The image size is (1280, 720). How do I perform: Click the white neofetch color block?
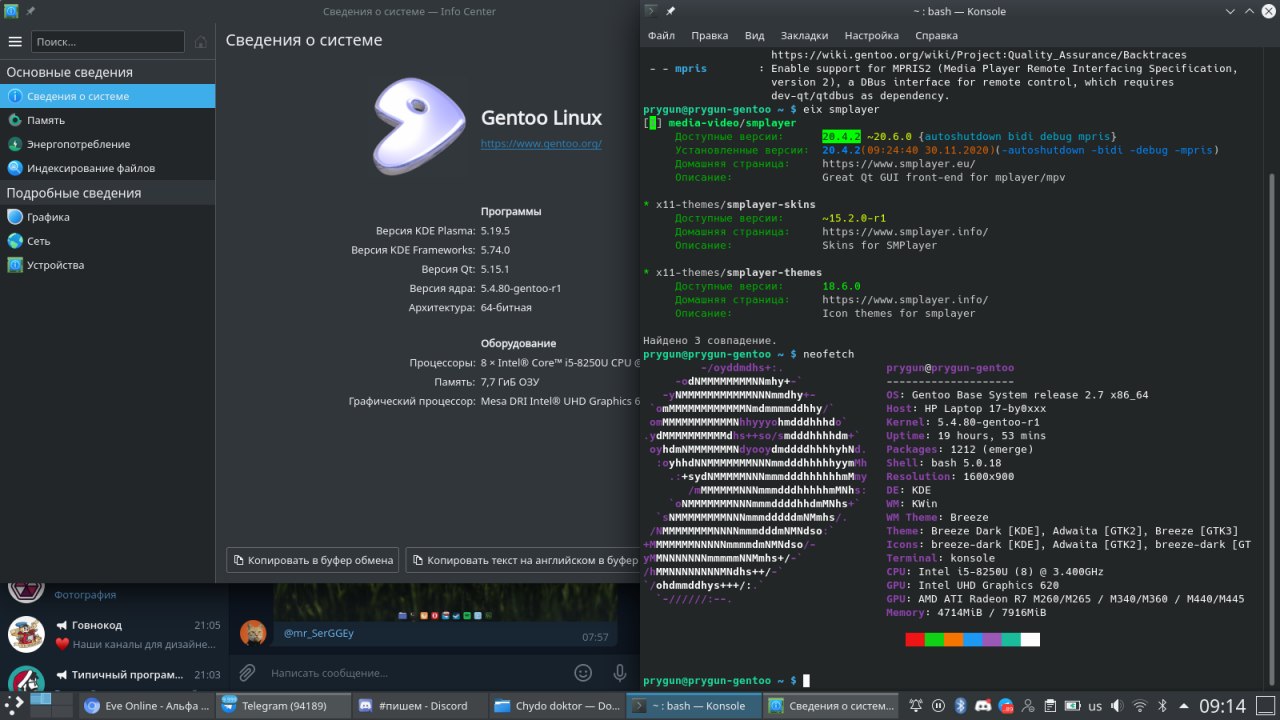click(1030, 640)
